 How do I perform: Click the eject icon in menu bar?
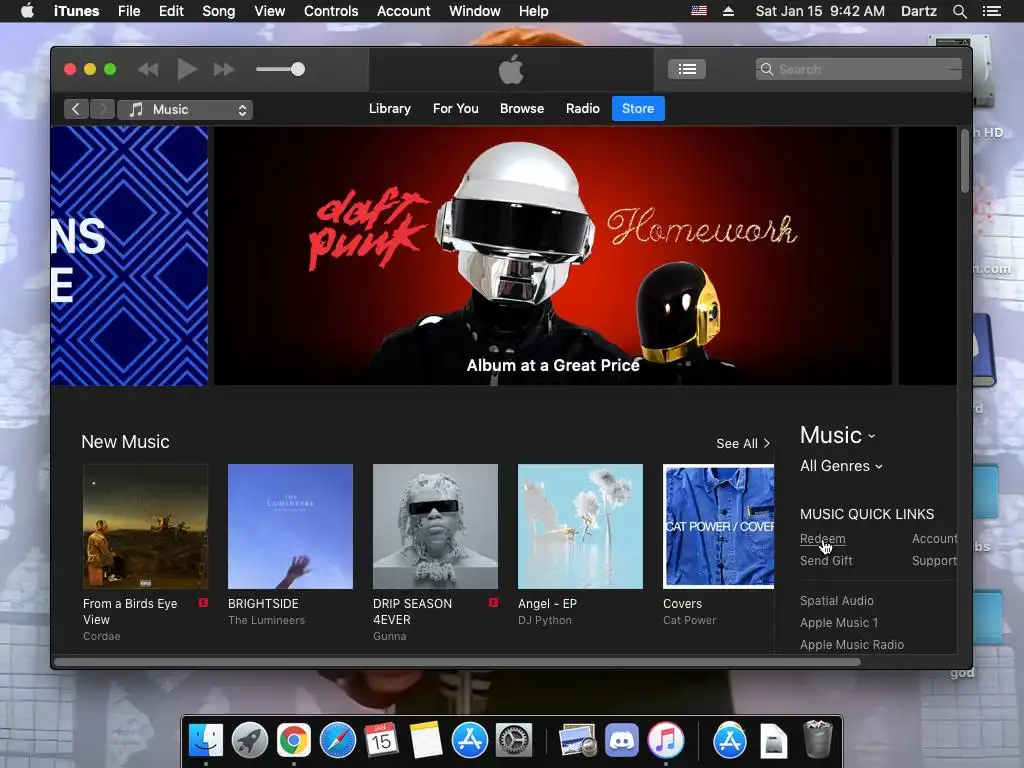728,11
